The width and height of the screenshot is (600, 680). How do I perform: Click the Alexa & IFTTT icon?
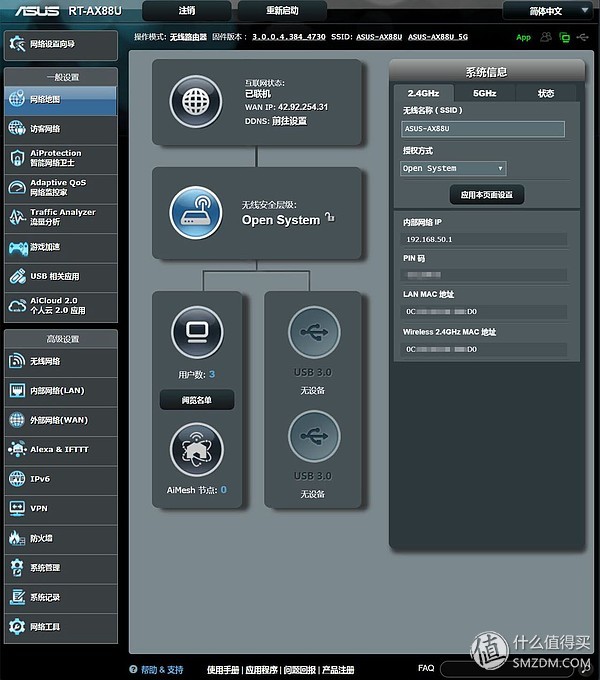(x=17, y=449)
